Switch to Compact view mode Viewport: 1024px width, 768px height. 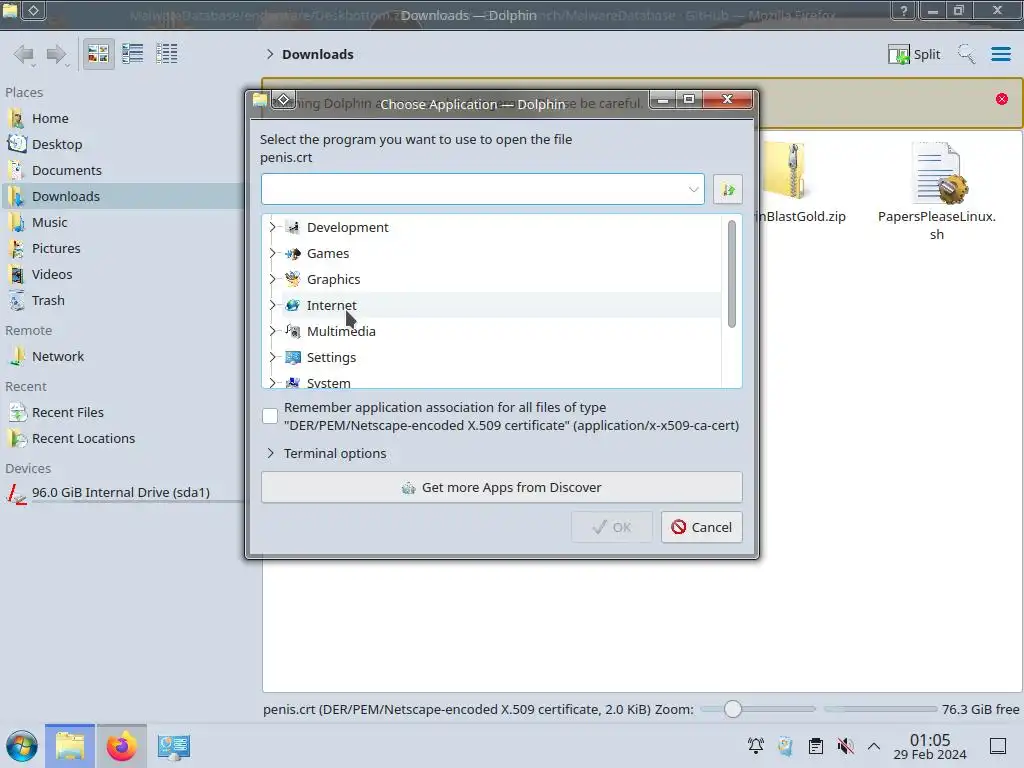click(133, 54)
